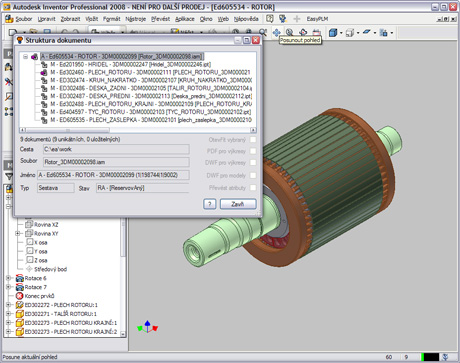Expand the Rotace 7 node
460x363 pixels.
click(8, 287)
